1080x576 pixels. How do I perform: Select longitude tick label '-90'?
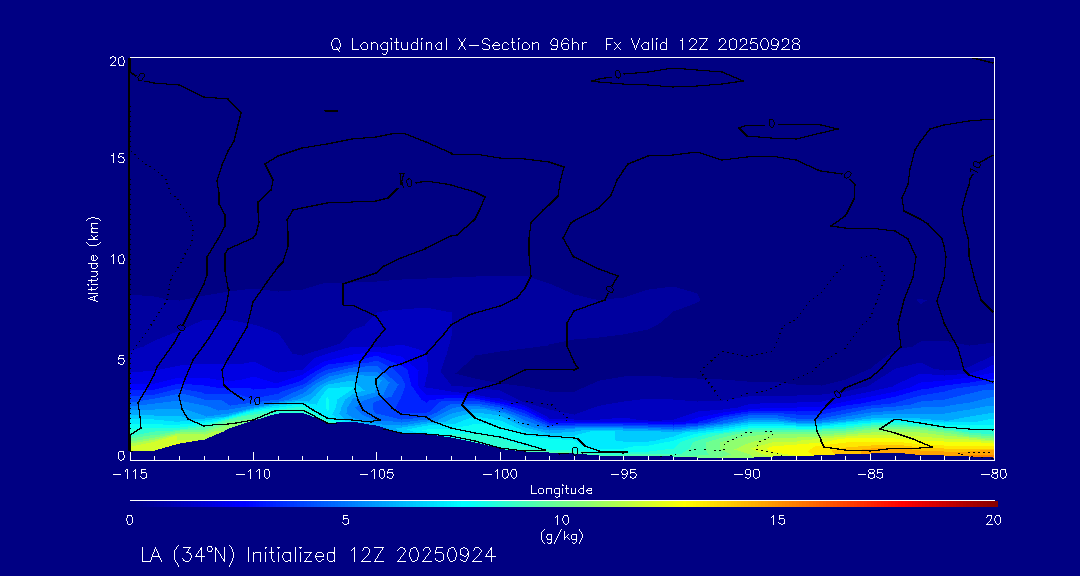(x=747, y=475)
